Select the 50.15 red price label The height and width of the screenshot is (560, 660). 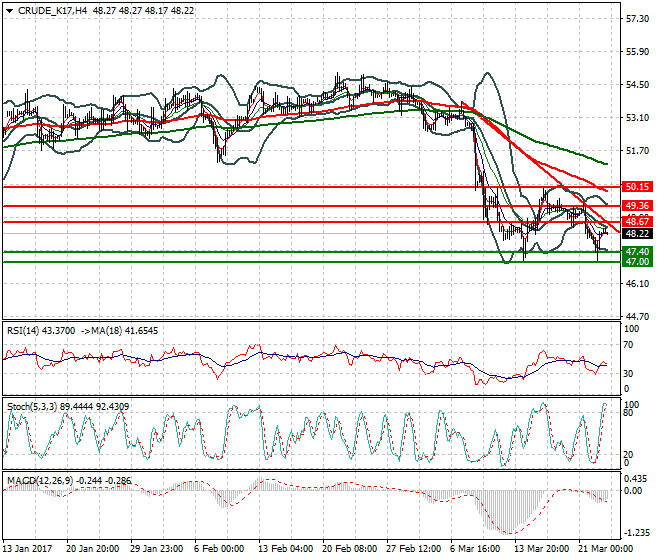coord(637,187)
